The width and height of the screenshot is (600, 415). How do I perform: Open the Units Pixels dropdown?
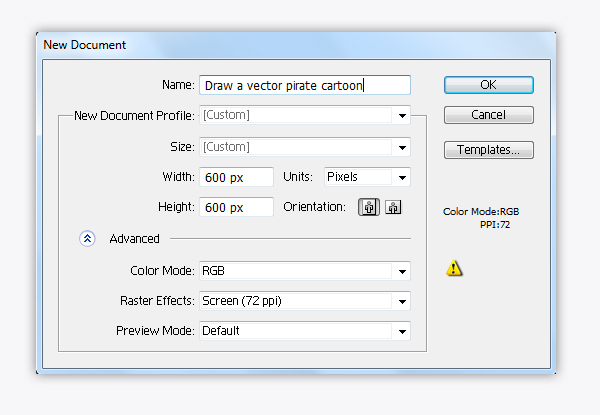click(367, 177)
